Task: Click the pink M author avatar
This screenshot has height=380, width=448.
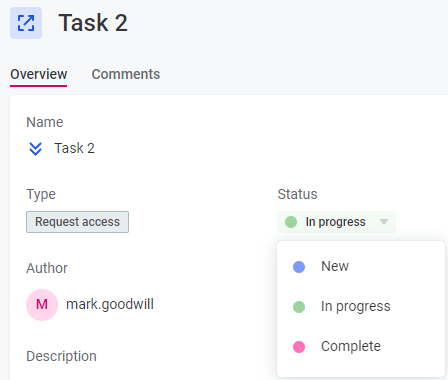Action: [42, 305]
